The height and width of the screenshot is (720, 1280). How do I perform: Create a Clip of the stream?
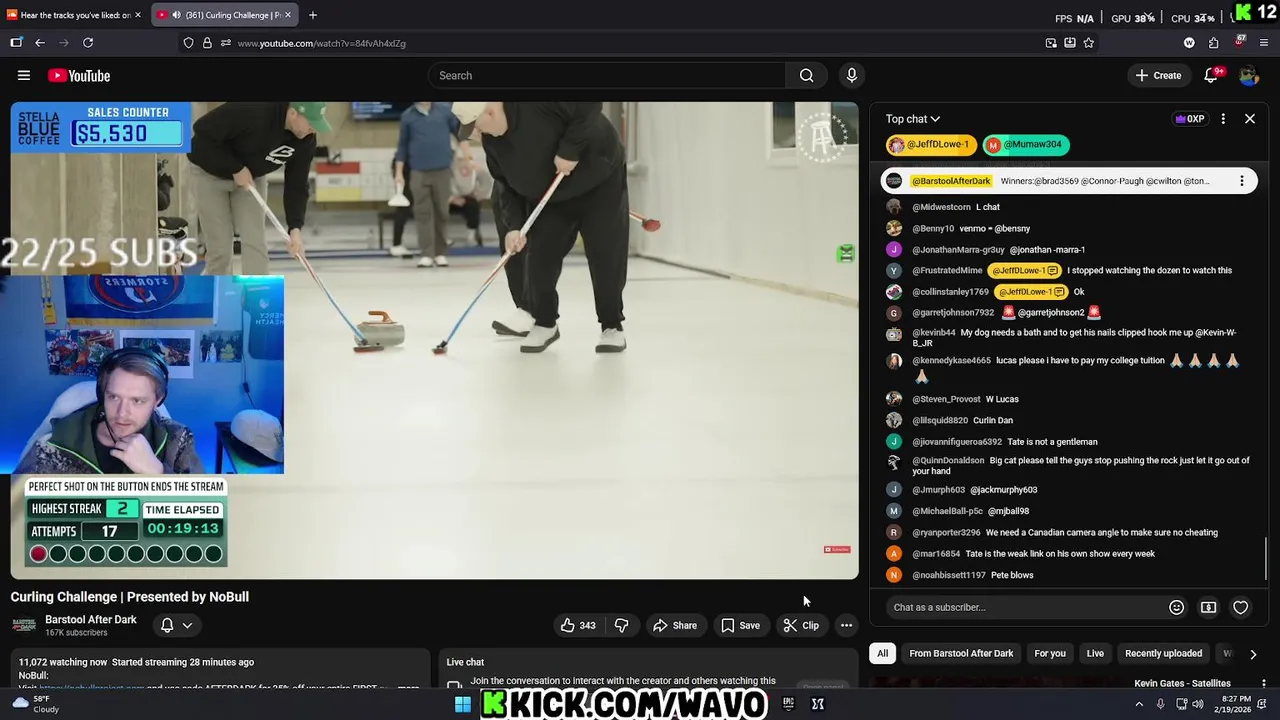point(801,625)
